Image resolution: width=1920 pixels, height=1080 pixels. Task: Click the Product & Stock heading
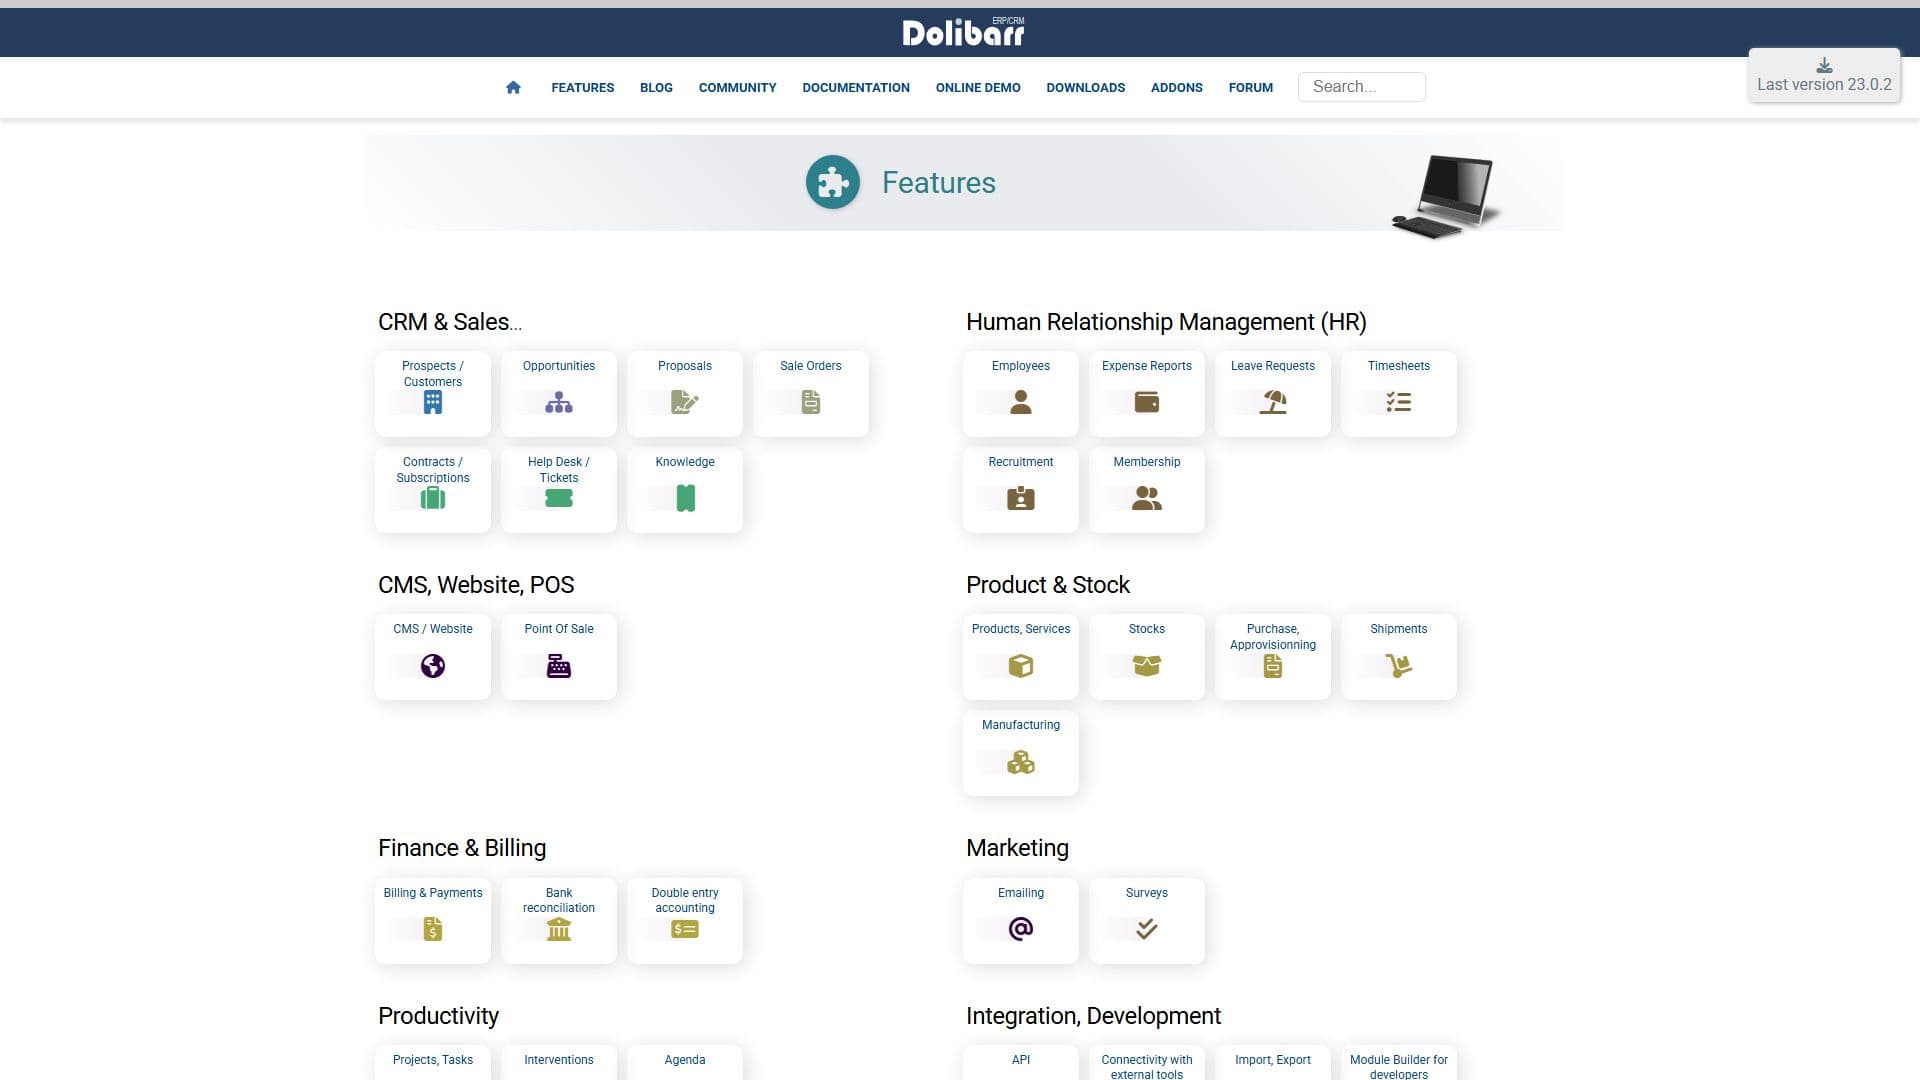tap(1048, 585)
